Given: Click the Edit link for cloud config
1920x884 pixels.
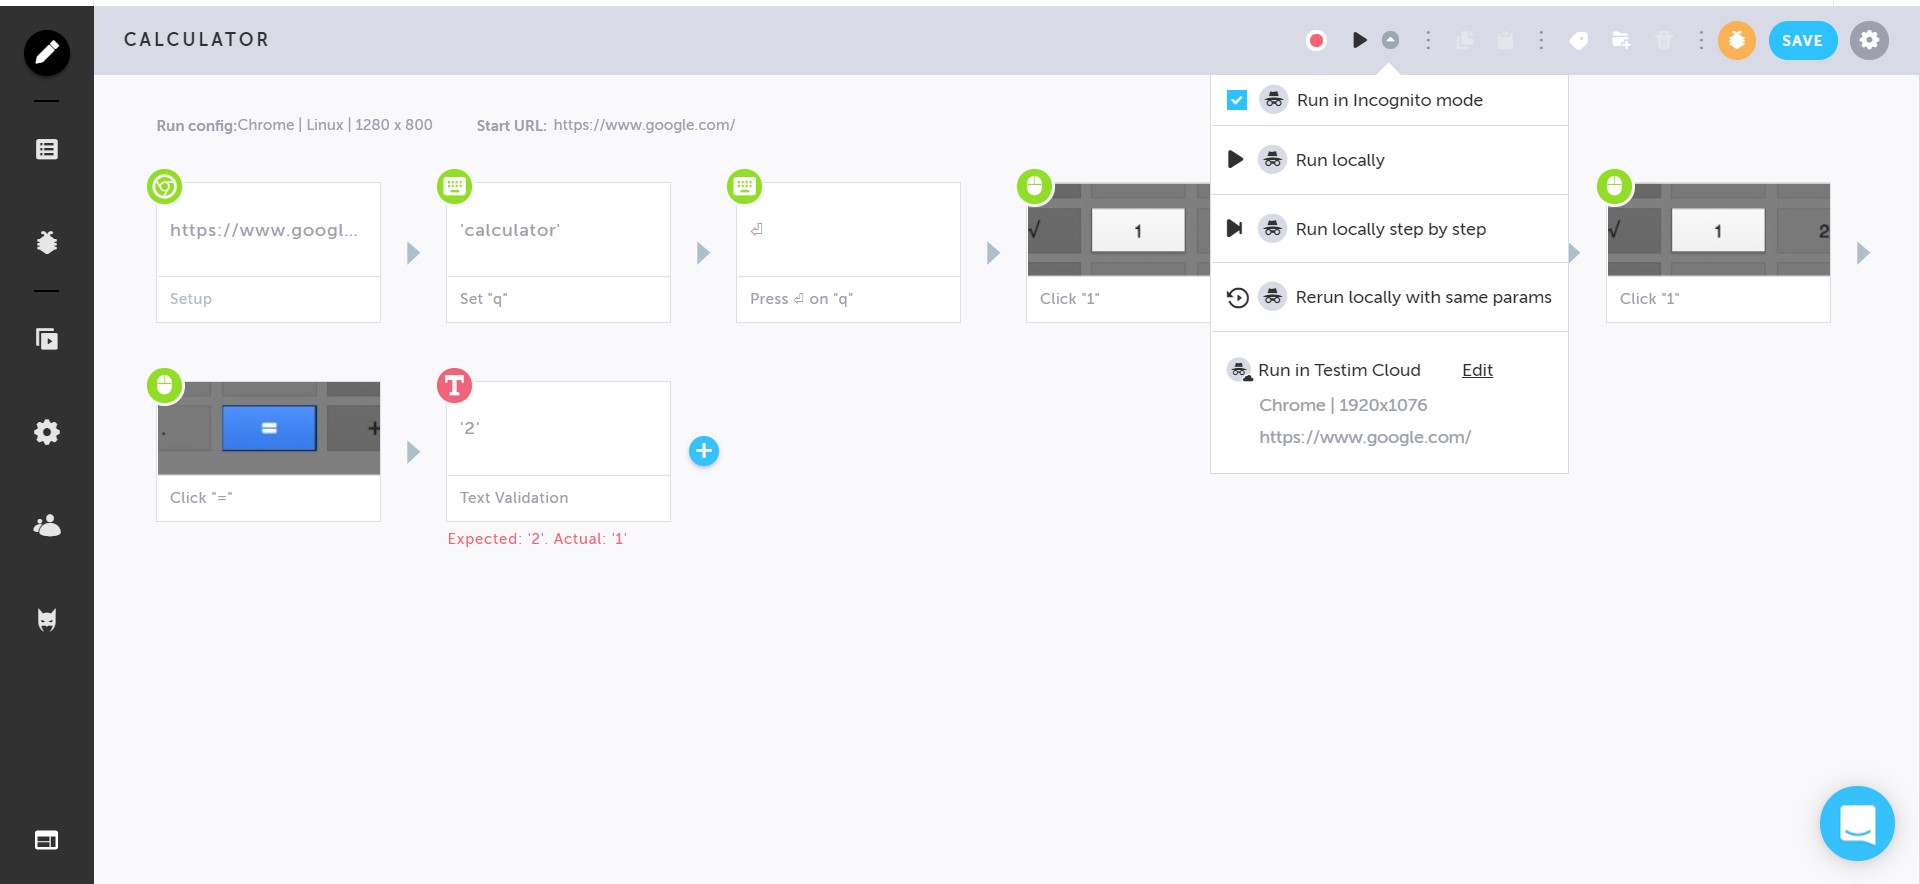Looking at the screenshot, I should tap(1477, 370).
